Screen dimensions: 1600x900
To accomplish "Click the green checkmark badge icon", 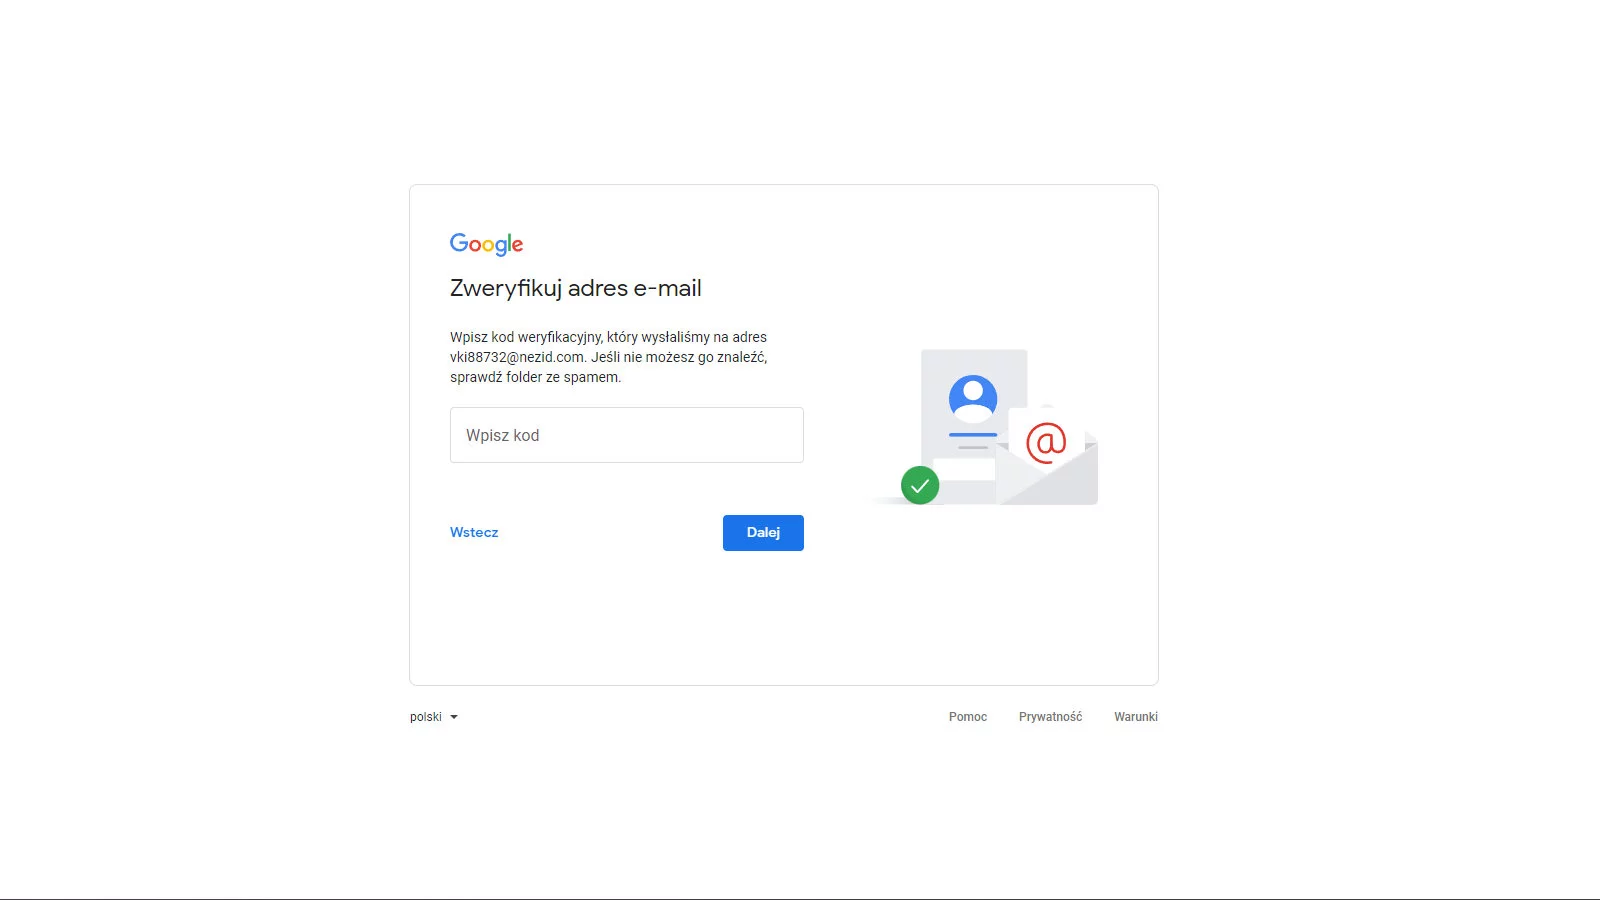I will [920, 485].
